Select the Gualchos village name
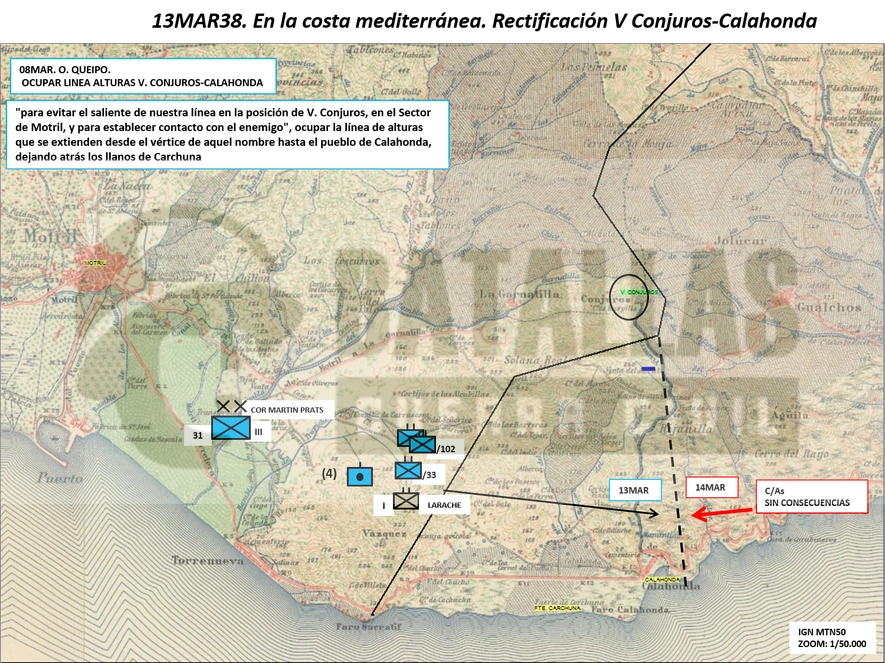Viewport: 885px width, 663px height. pyautogui.click(x=829, y=308)
